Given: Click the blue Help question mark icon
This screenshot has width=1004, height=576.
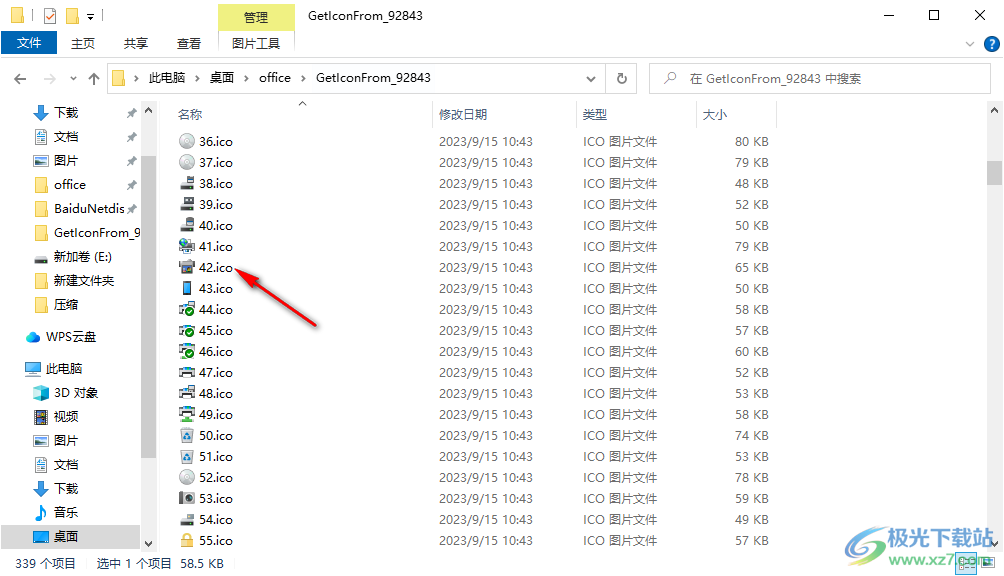Looking at the screenshot, I should click(990, 43).
